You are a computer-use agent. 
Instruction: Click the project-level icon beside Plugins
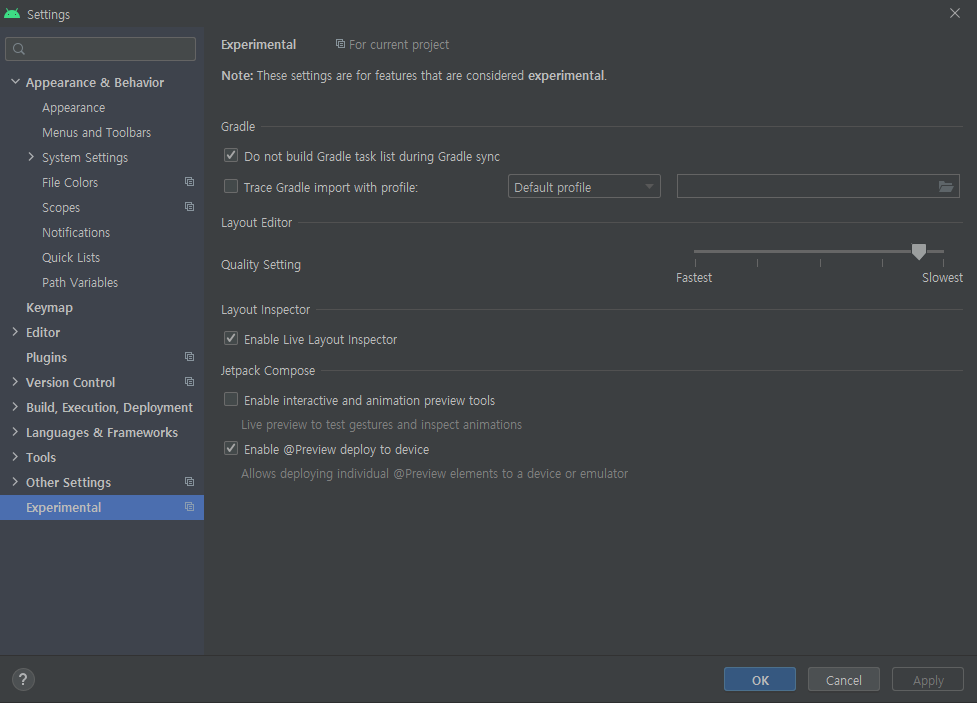189,357
